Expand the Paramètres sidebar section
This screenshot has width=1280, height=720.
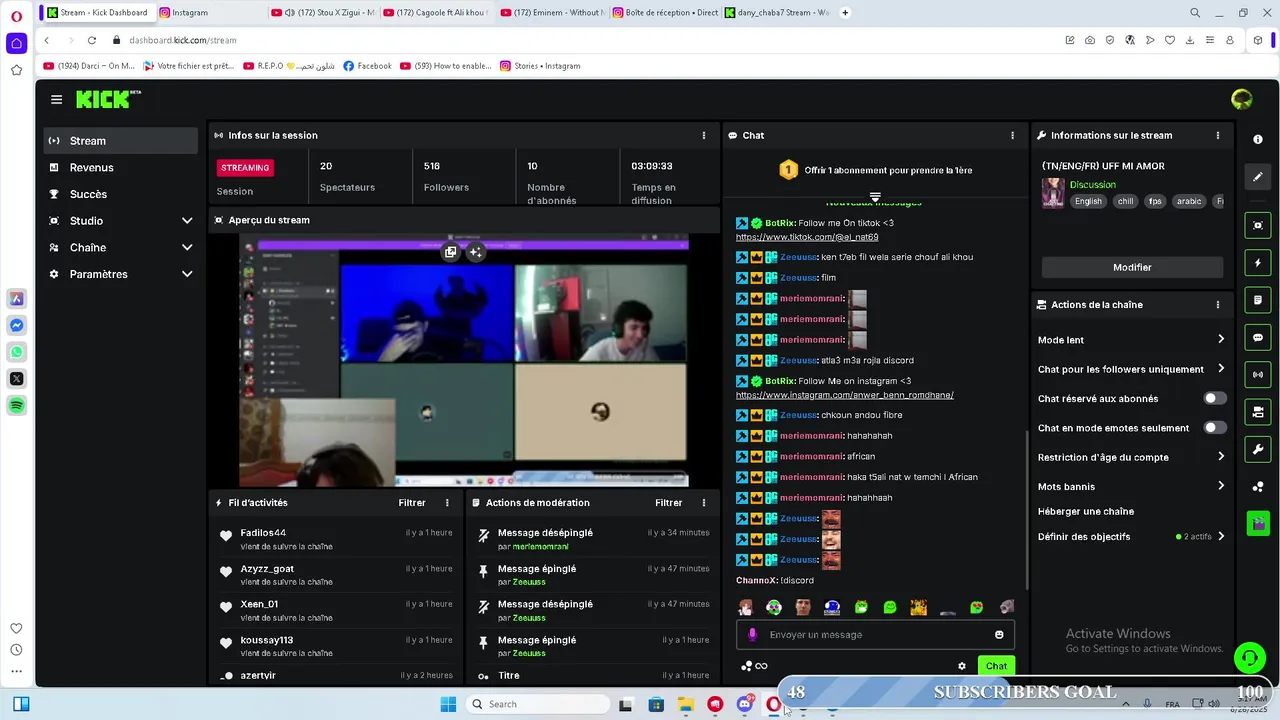point(187,274)
